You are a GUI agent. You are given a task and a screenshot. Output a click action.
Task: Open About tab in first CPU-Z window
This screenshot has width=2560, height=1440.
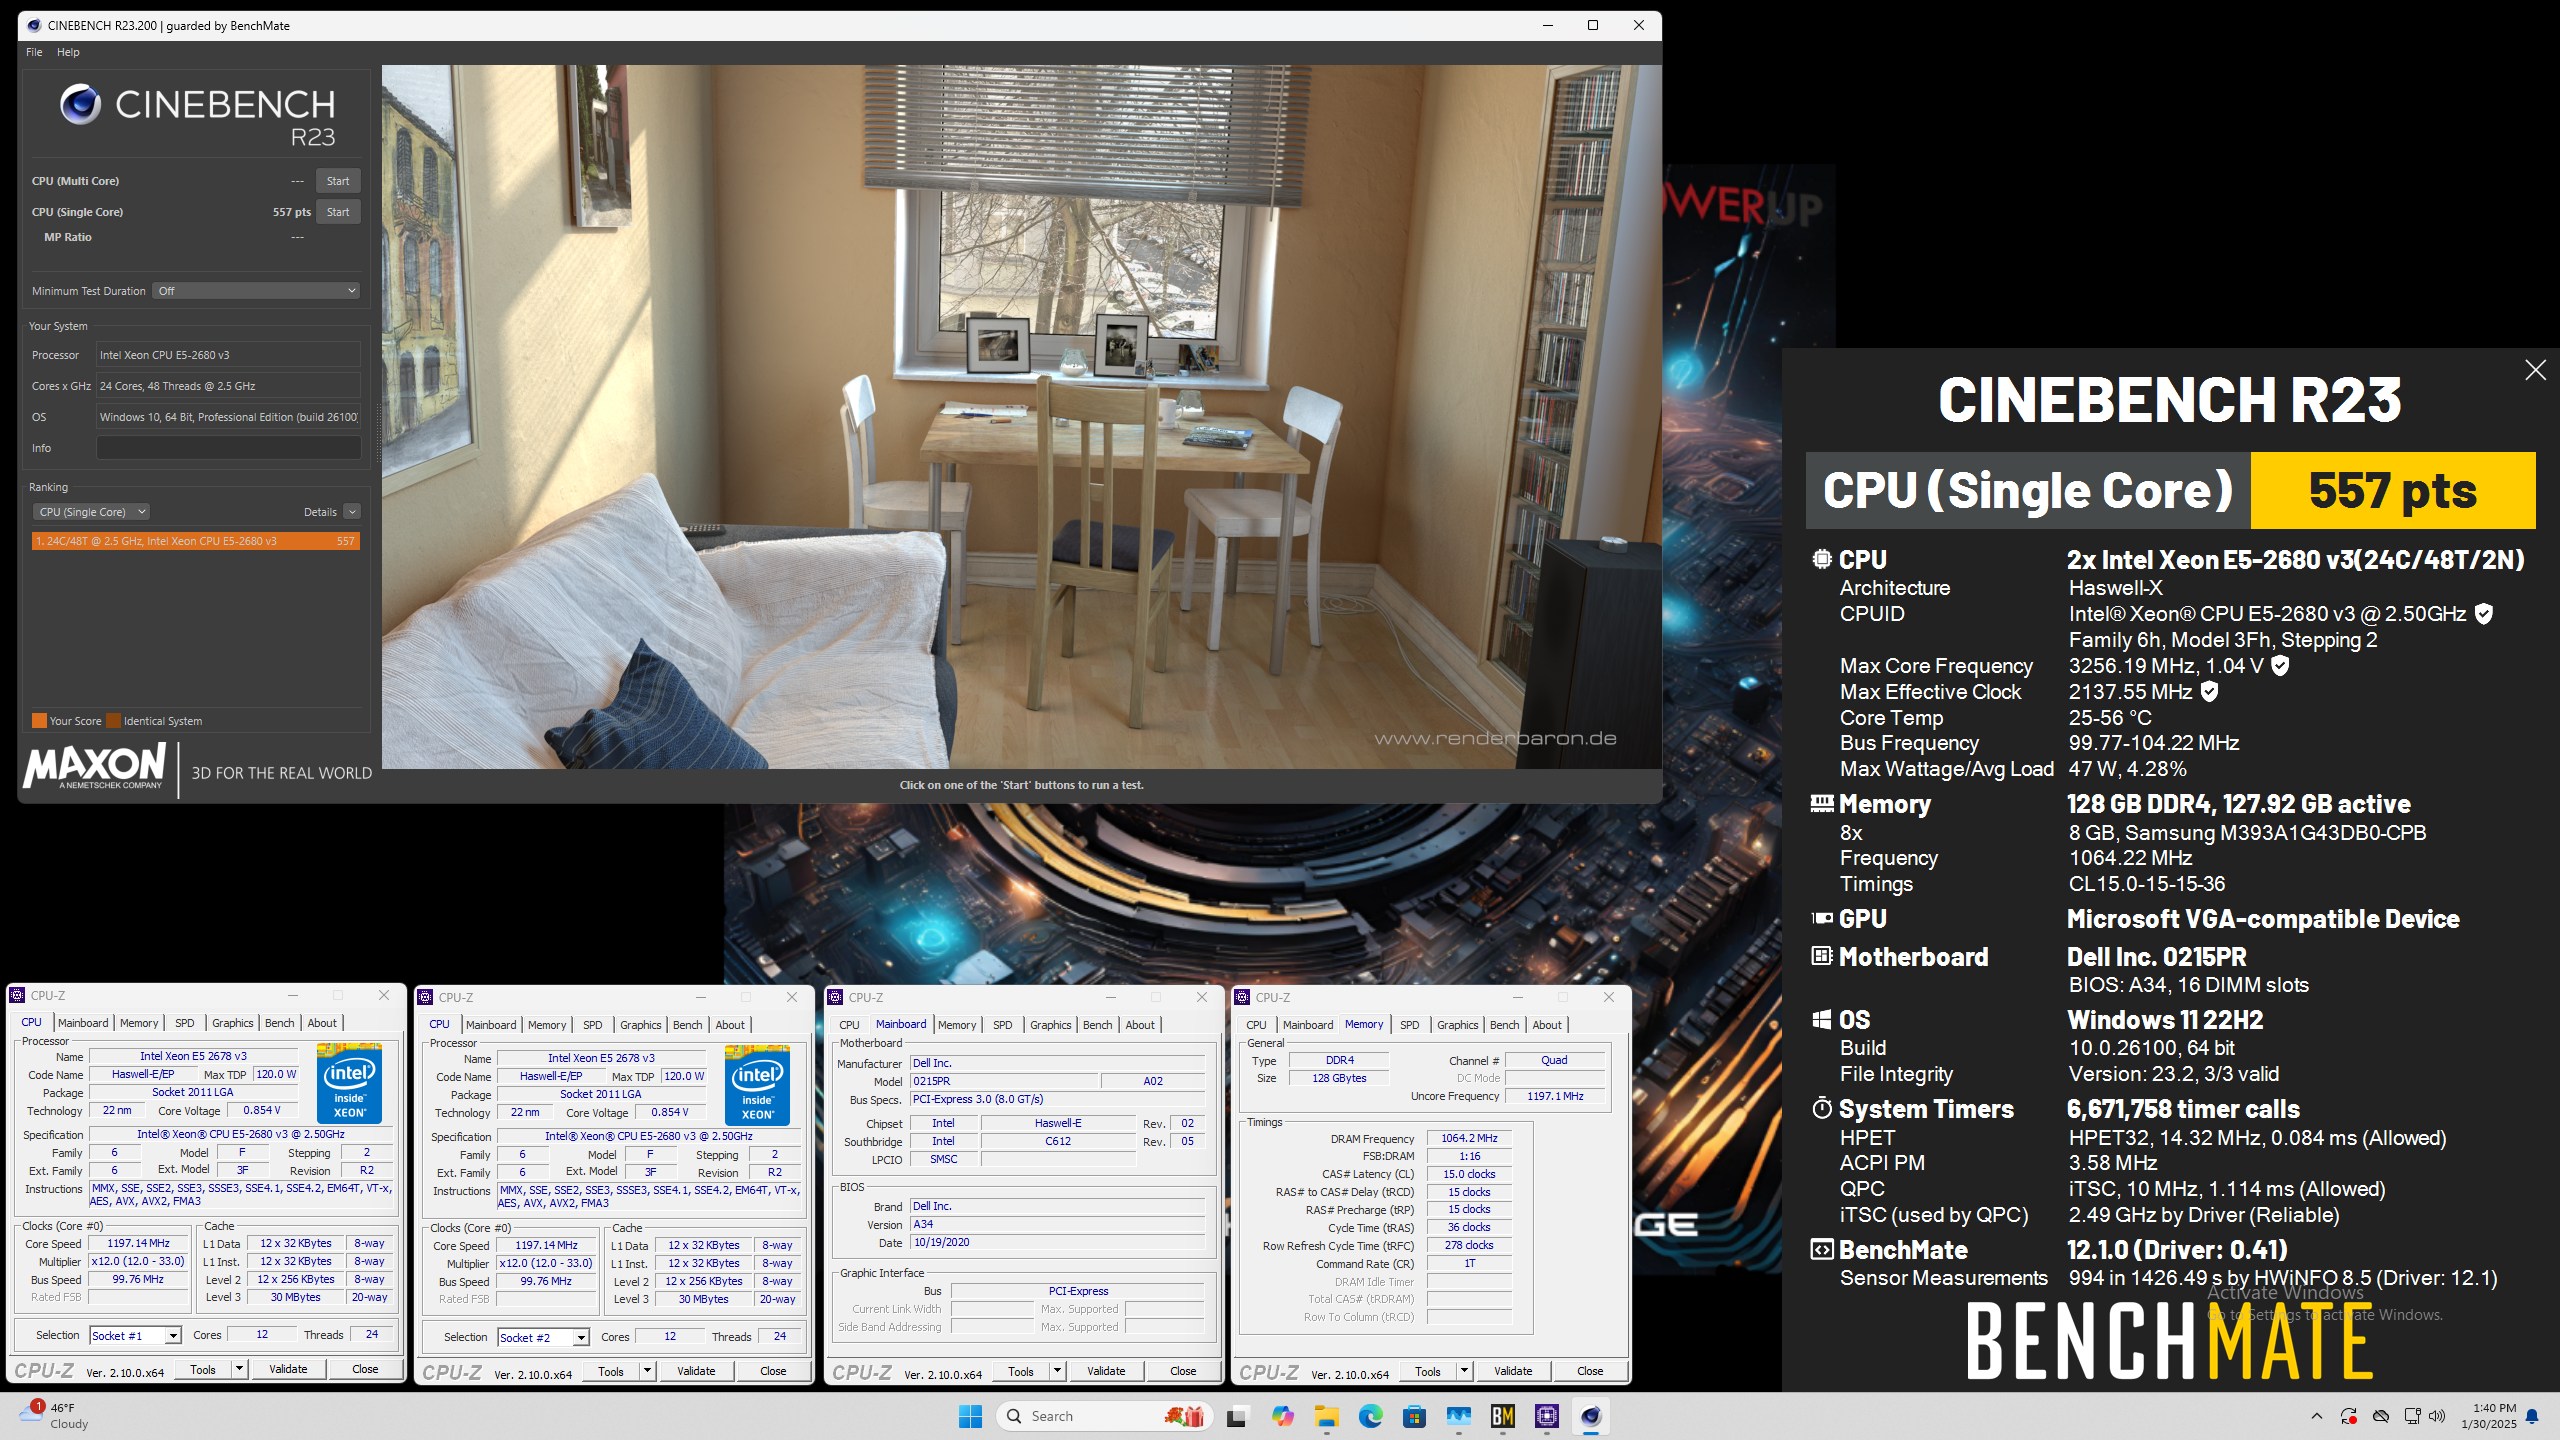pyautogui.click(x=322, y=1023)
